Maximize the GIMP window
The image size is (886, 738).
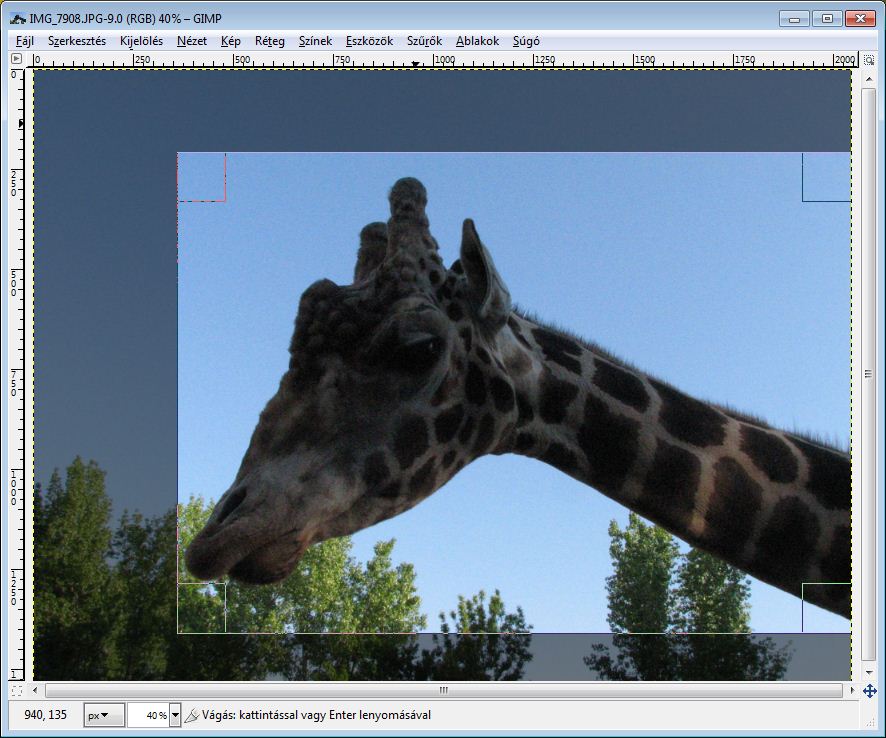point(827,19)
